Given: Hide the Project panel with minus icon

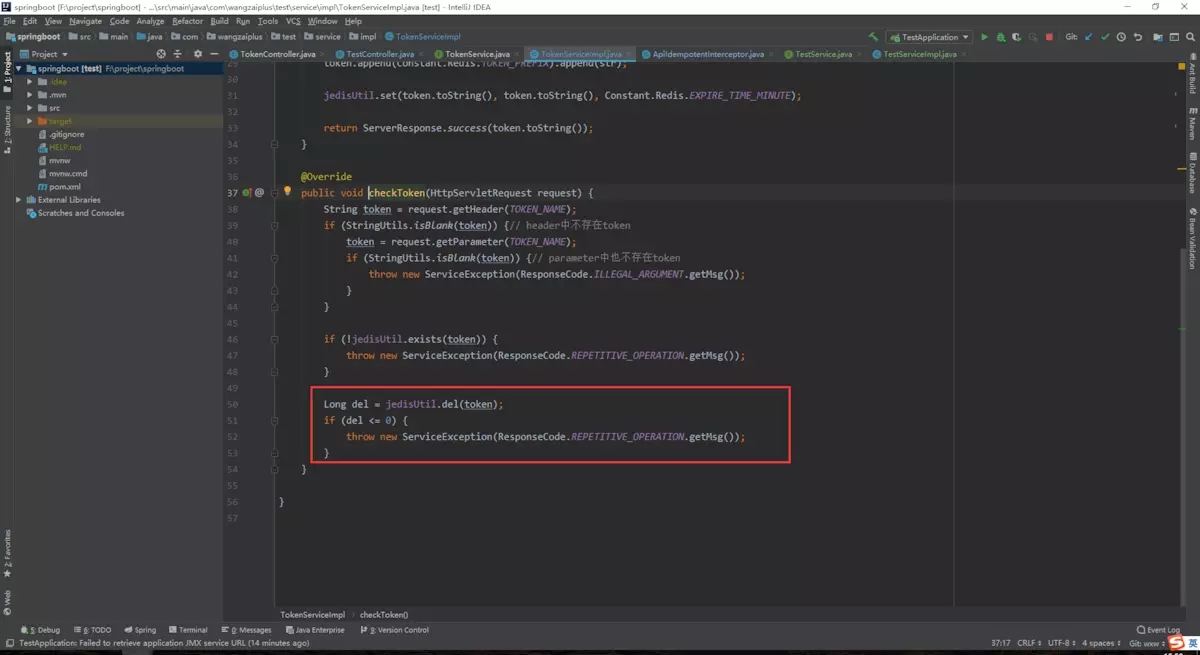Looking at the screenshot, I should (214, 54).
